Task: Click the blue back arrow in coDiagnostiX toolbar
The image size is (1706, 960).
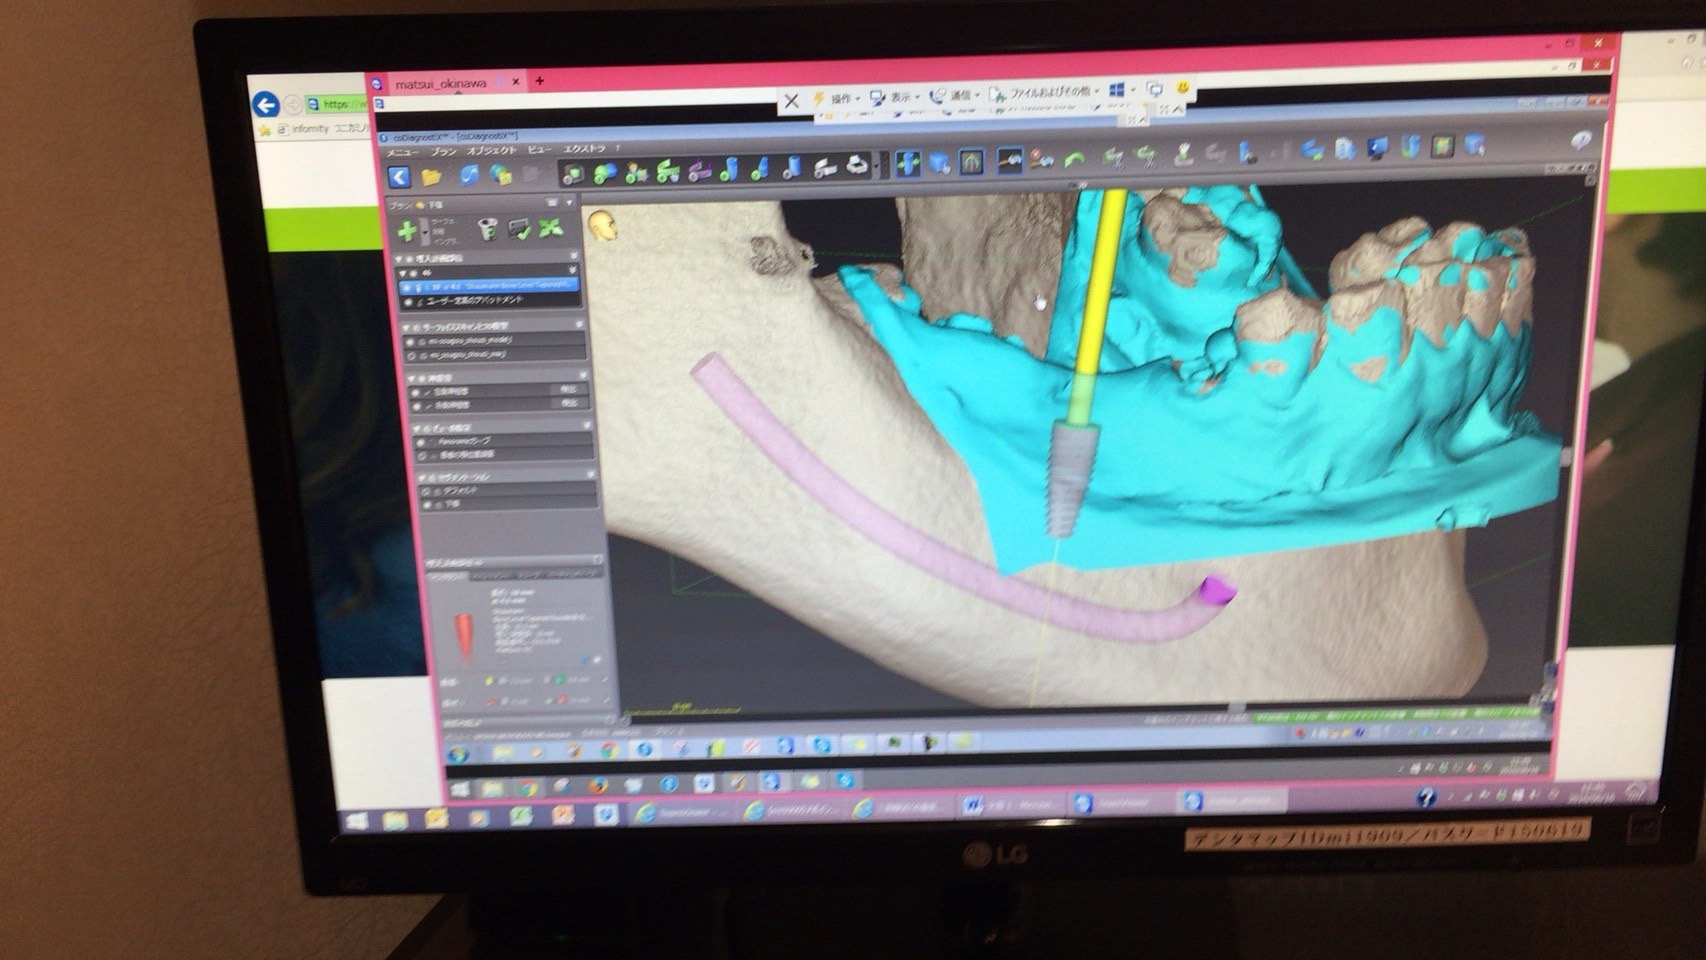Action: click(399, 177)
